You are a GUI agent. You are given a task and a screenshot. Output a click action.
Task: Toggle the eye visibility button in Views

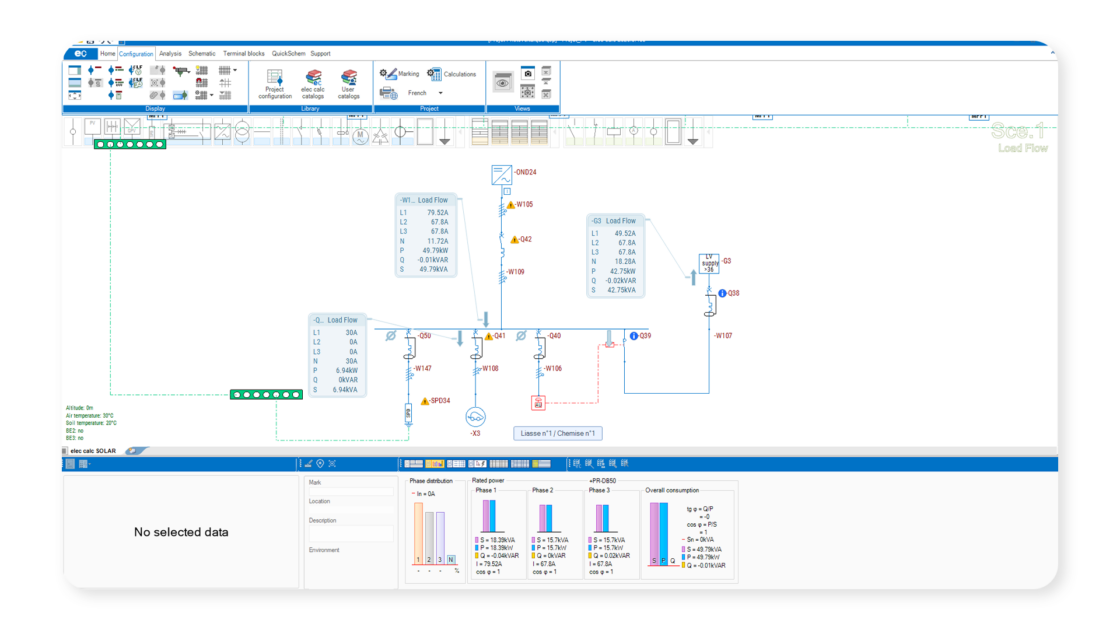tap(503, 84)
